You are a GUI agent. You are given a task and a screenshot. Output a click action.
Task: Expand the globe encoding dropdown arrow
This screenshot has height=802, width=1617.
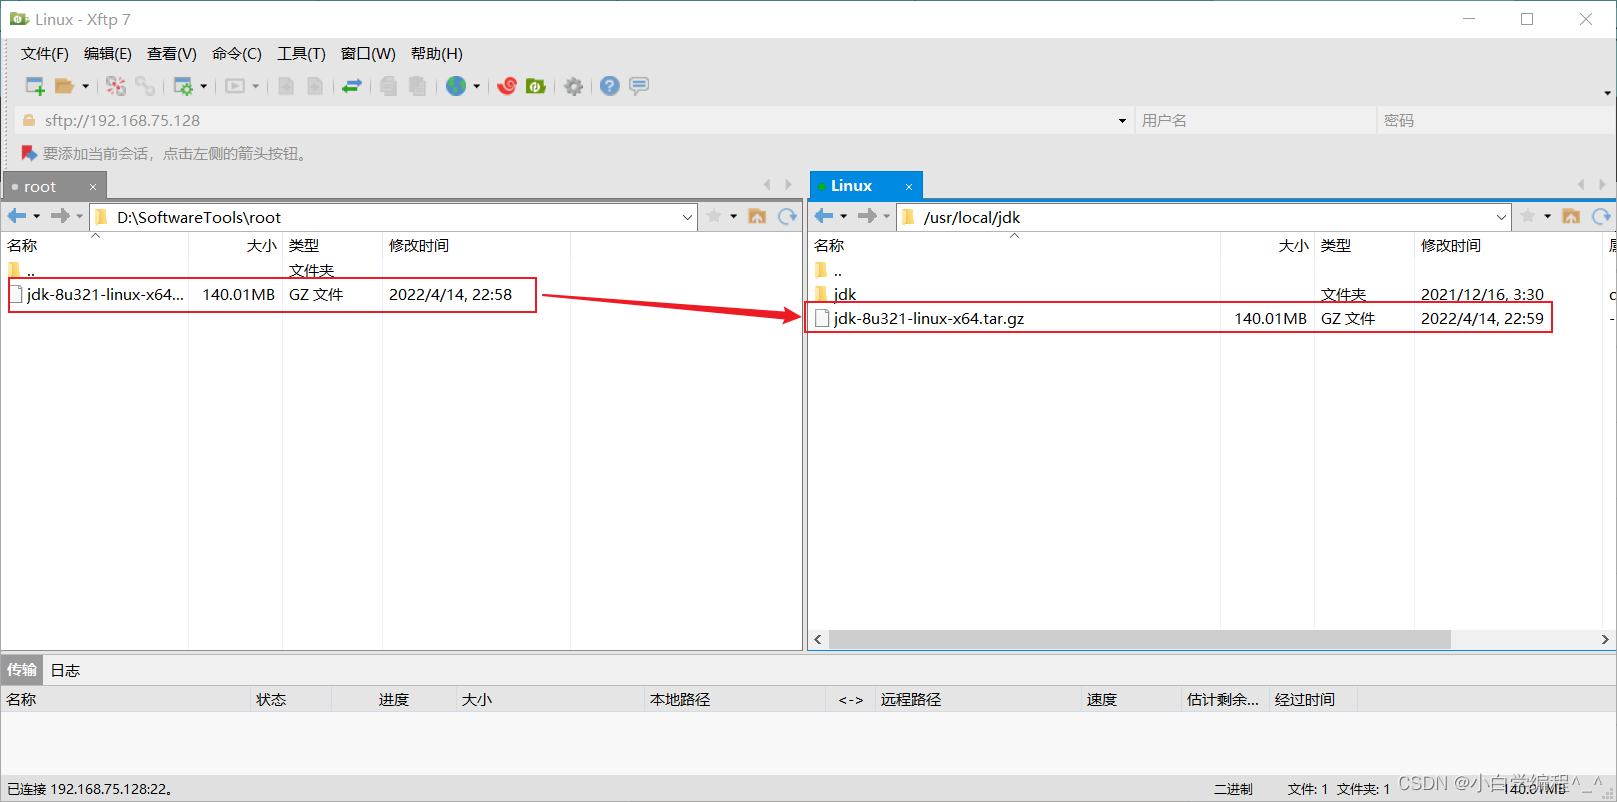pyautogui.click(x=476, y=86)
